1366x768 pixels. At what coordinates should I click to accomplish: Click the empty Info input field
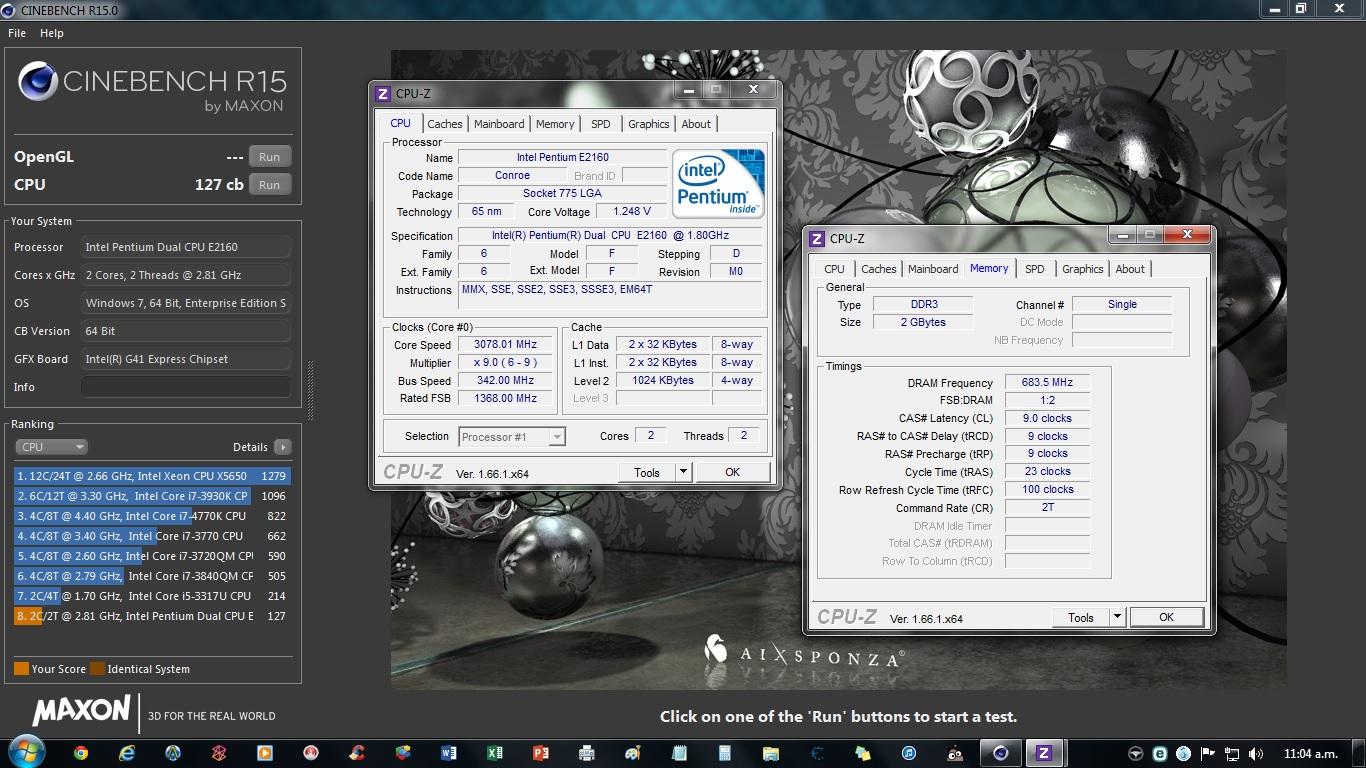click(x=186, y=387)
